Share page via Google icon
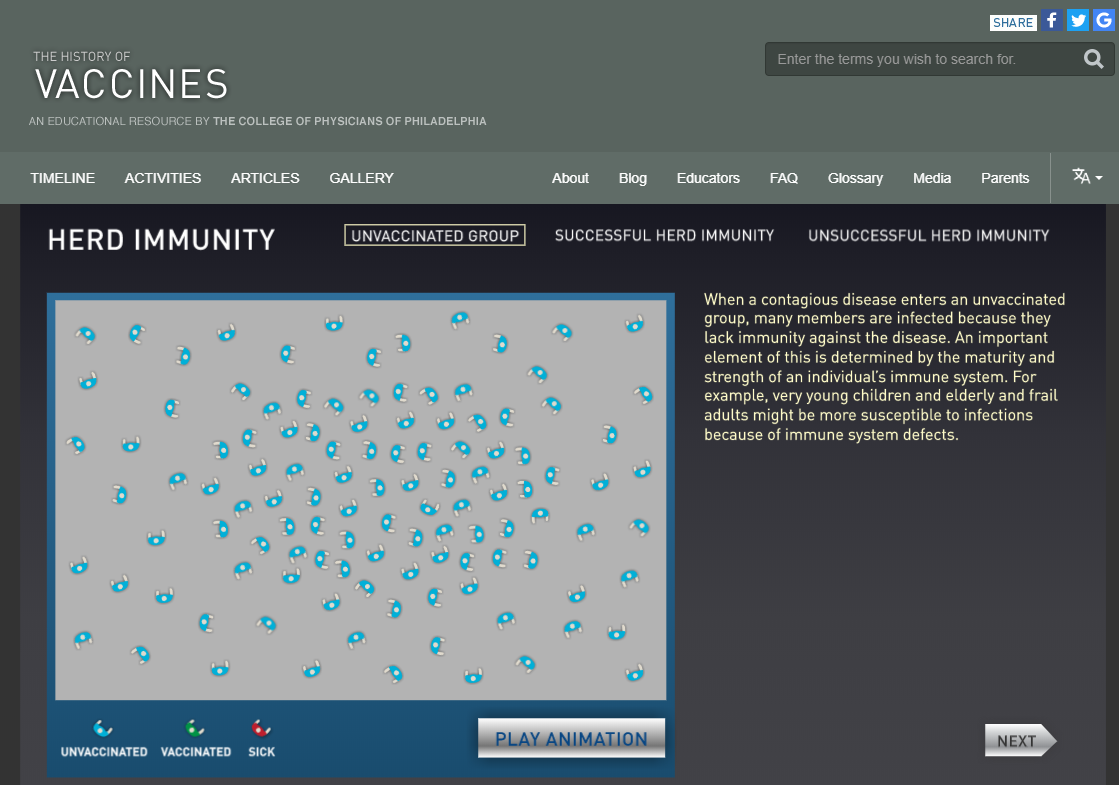The height and width of the screenshot is (785, 1119). tap(1104, 20)
